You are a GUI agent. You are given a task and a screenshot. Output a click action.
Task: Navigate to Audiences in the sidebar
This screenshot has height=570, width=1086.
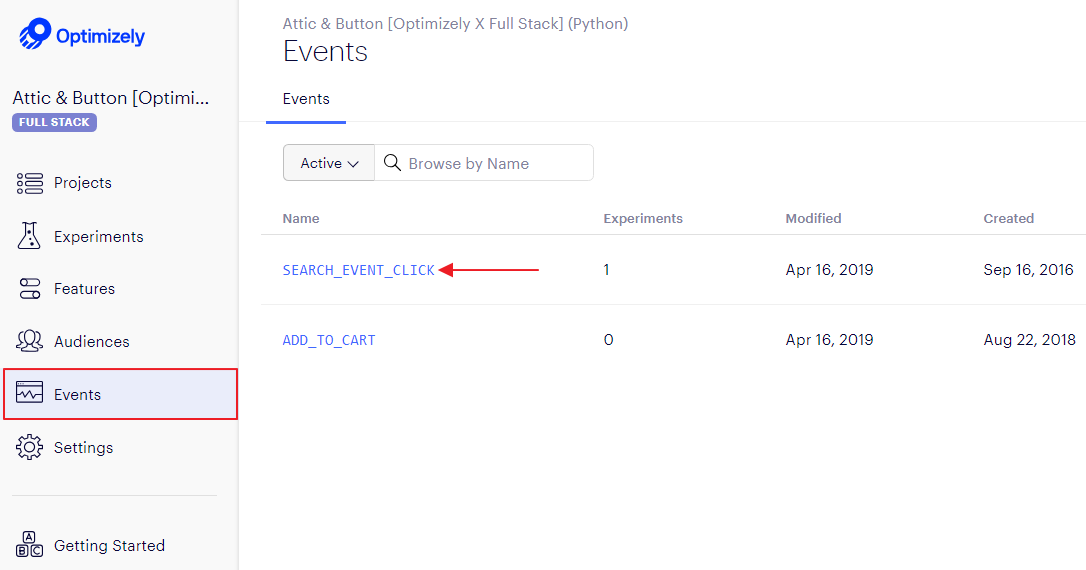click(91, 341)
